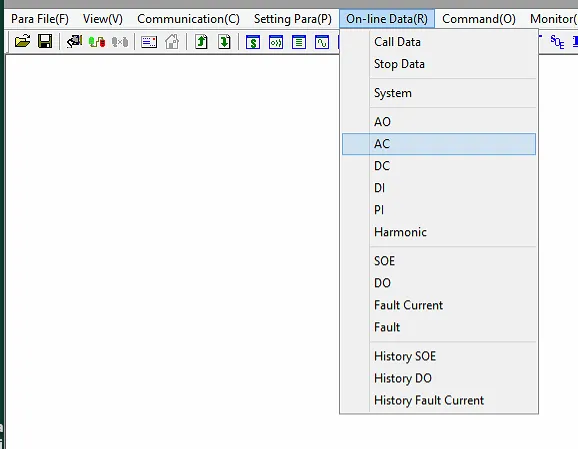The image size is (578, 449).
Task: Choose DO menu entry
Action: (x=439, y=283)
